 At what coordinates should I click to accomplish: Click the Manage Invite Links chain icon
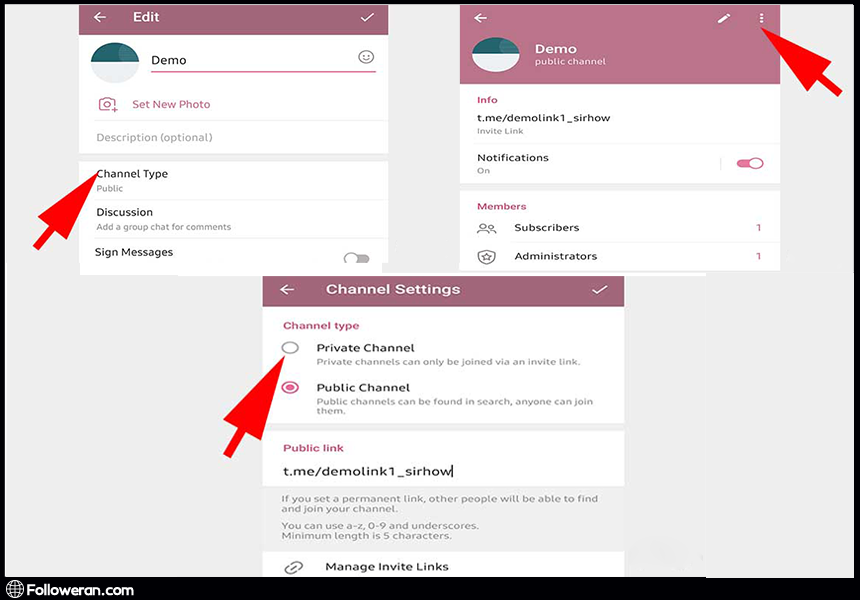click(x=293, y=567)
